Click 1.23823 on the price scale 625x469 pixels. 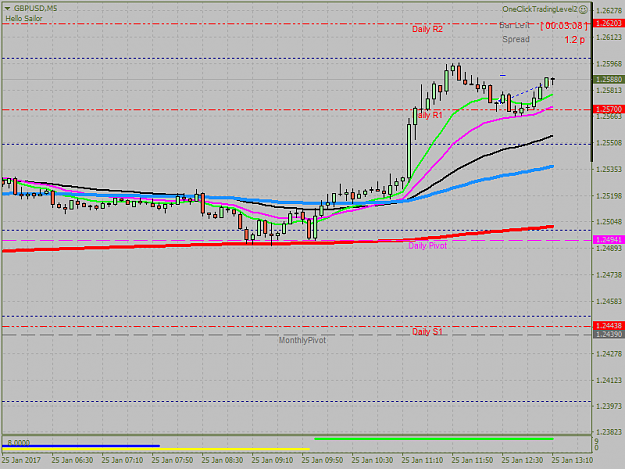click(x=609, y=432)
